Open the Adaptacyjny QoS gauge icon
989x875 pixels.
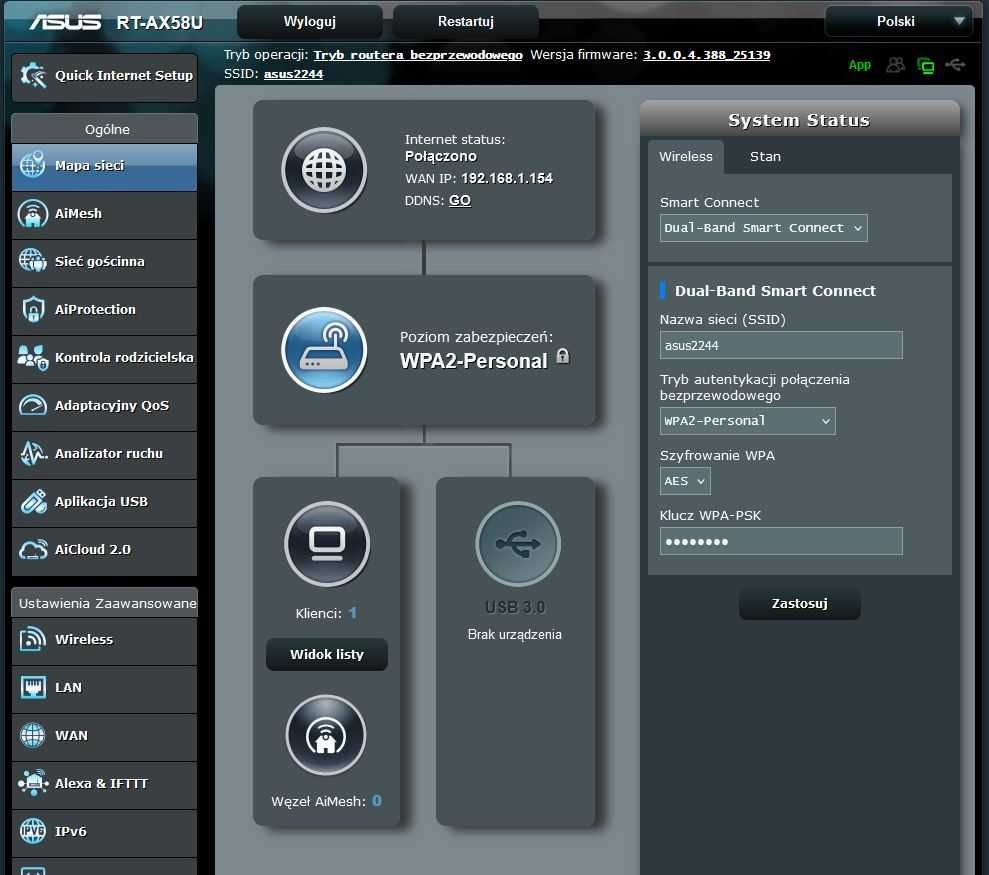pyautogui.click(x=32, y=405)
